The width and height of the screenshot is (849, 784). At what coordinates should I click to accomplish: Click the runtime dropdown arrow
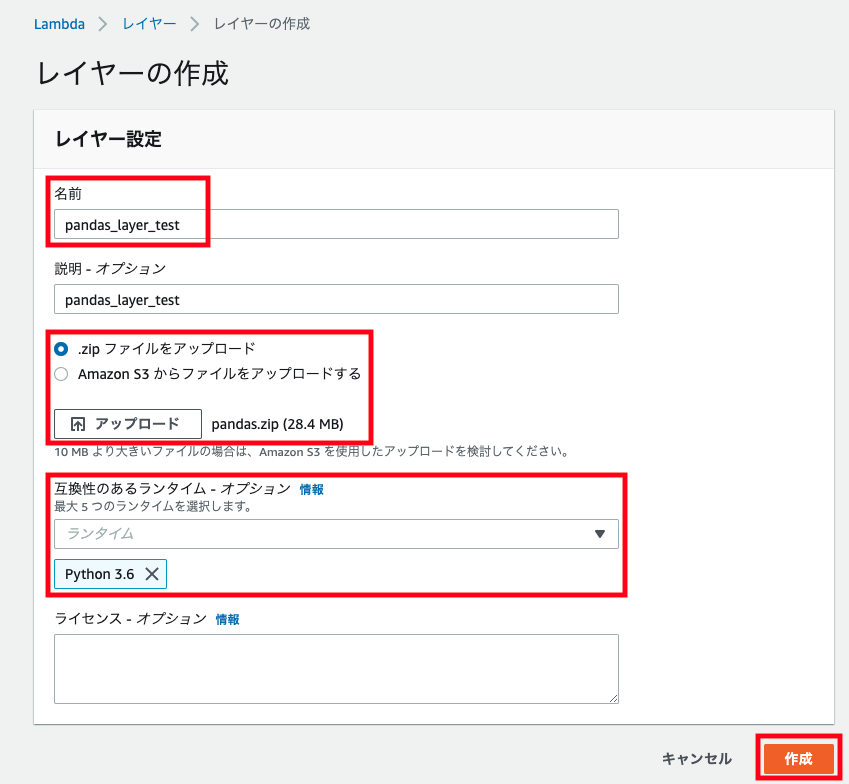(599, 534)
